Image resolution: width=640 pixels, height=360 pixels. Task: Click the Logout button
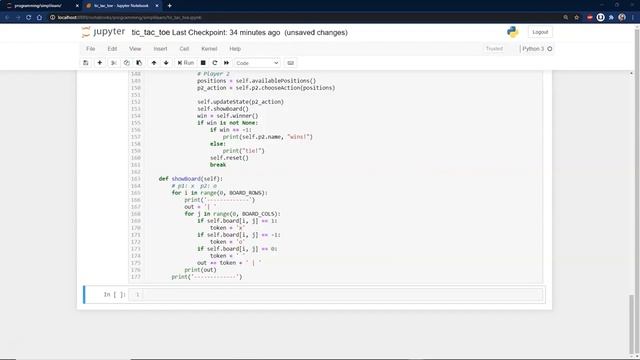[x=540, y=32]
